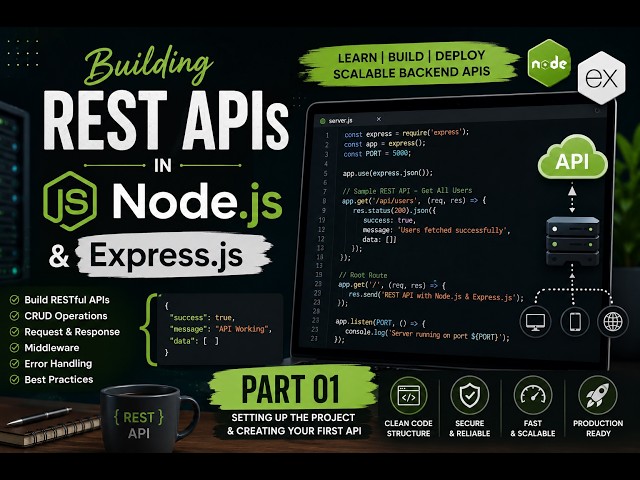Click the 'PART 01' green banner

click(x=291, y=389)
